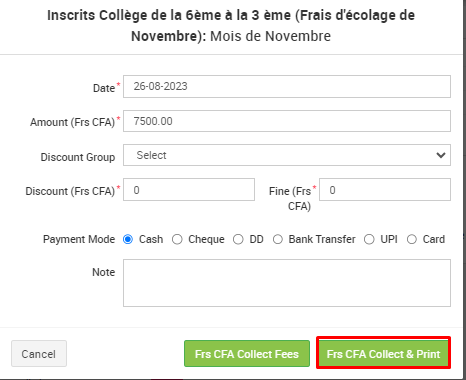The width and height of the screenshot is (466, 380).
Task: Click the Date field showing 26-08-2023
Action: pyautogui.click(x=287, y=87)
